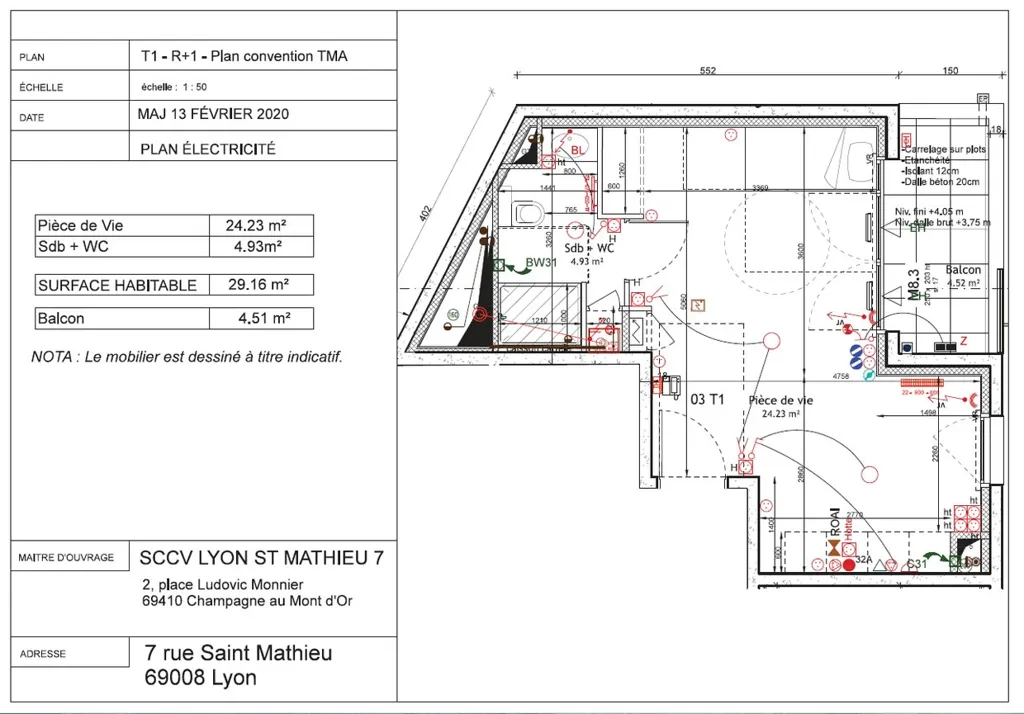
Task: Click the solid red circle outlet on kitchen wall
Action: 848,564
